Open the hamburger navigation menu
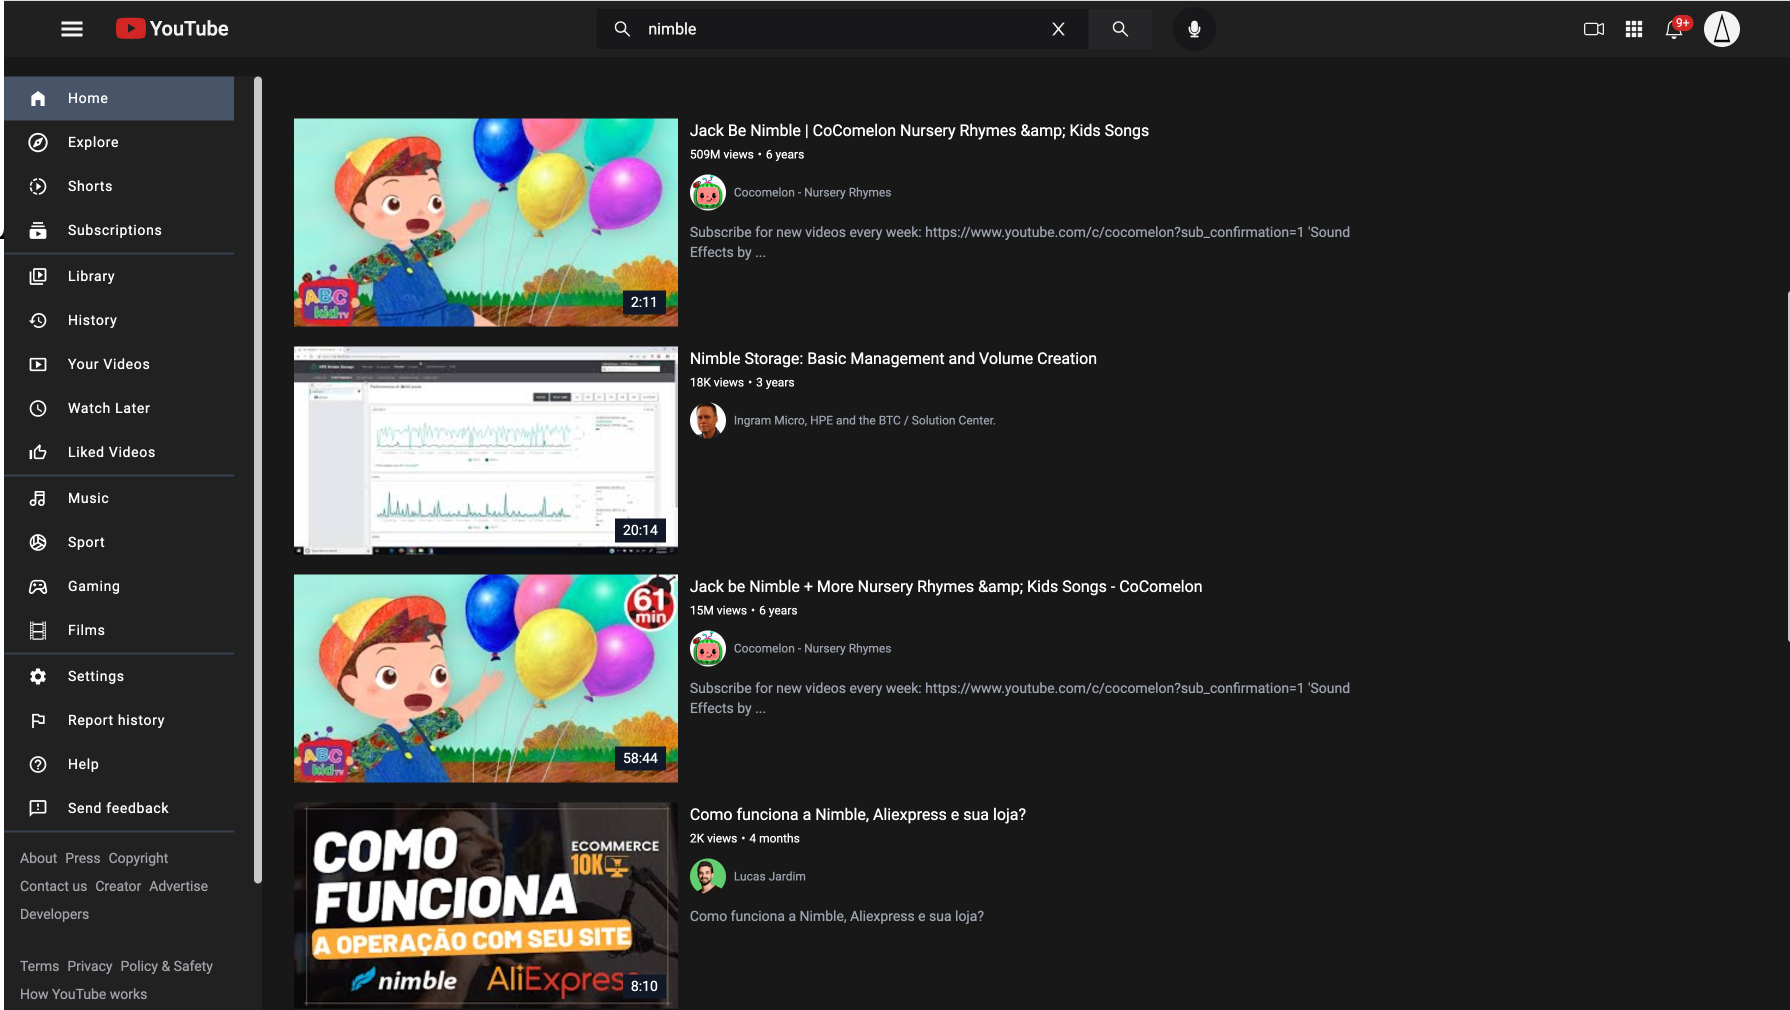This screenshot has width=1790, height=1010. click(x=71, y=28)
